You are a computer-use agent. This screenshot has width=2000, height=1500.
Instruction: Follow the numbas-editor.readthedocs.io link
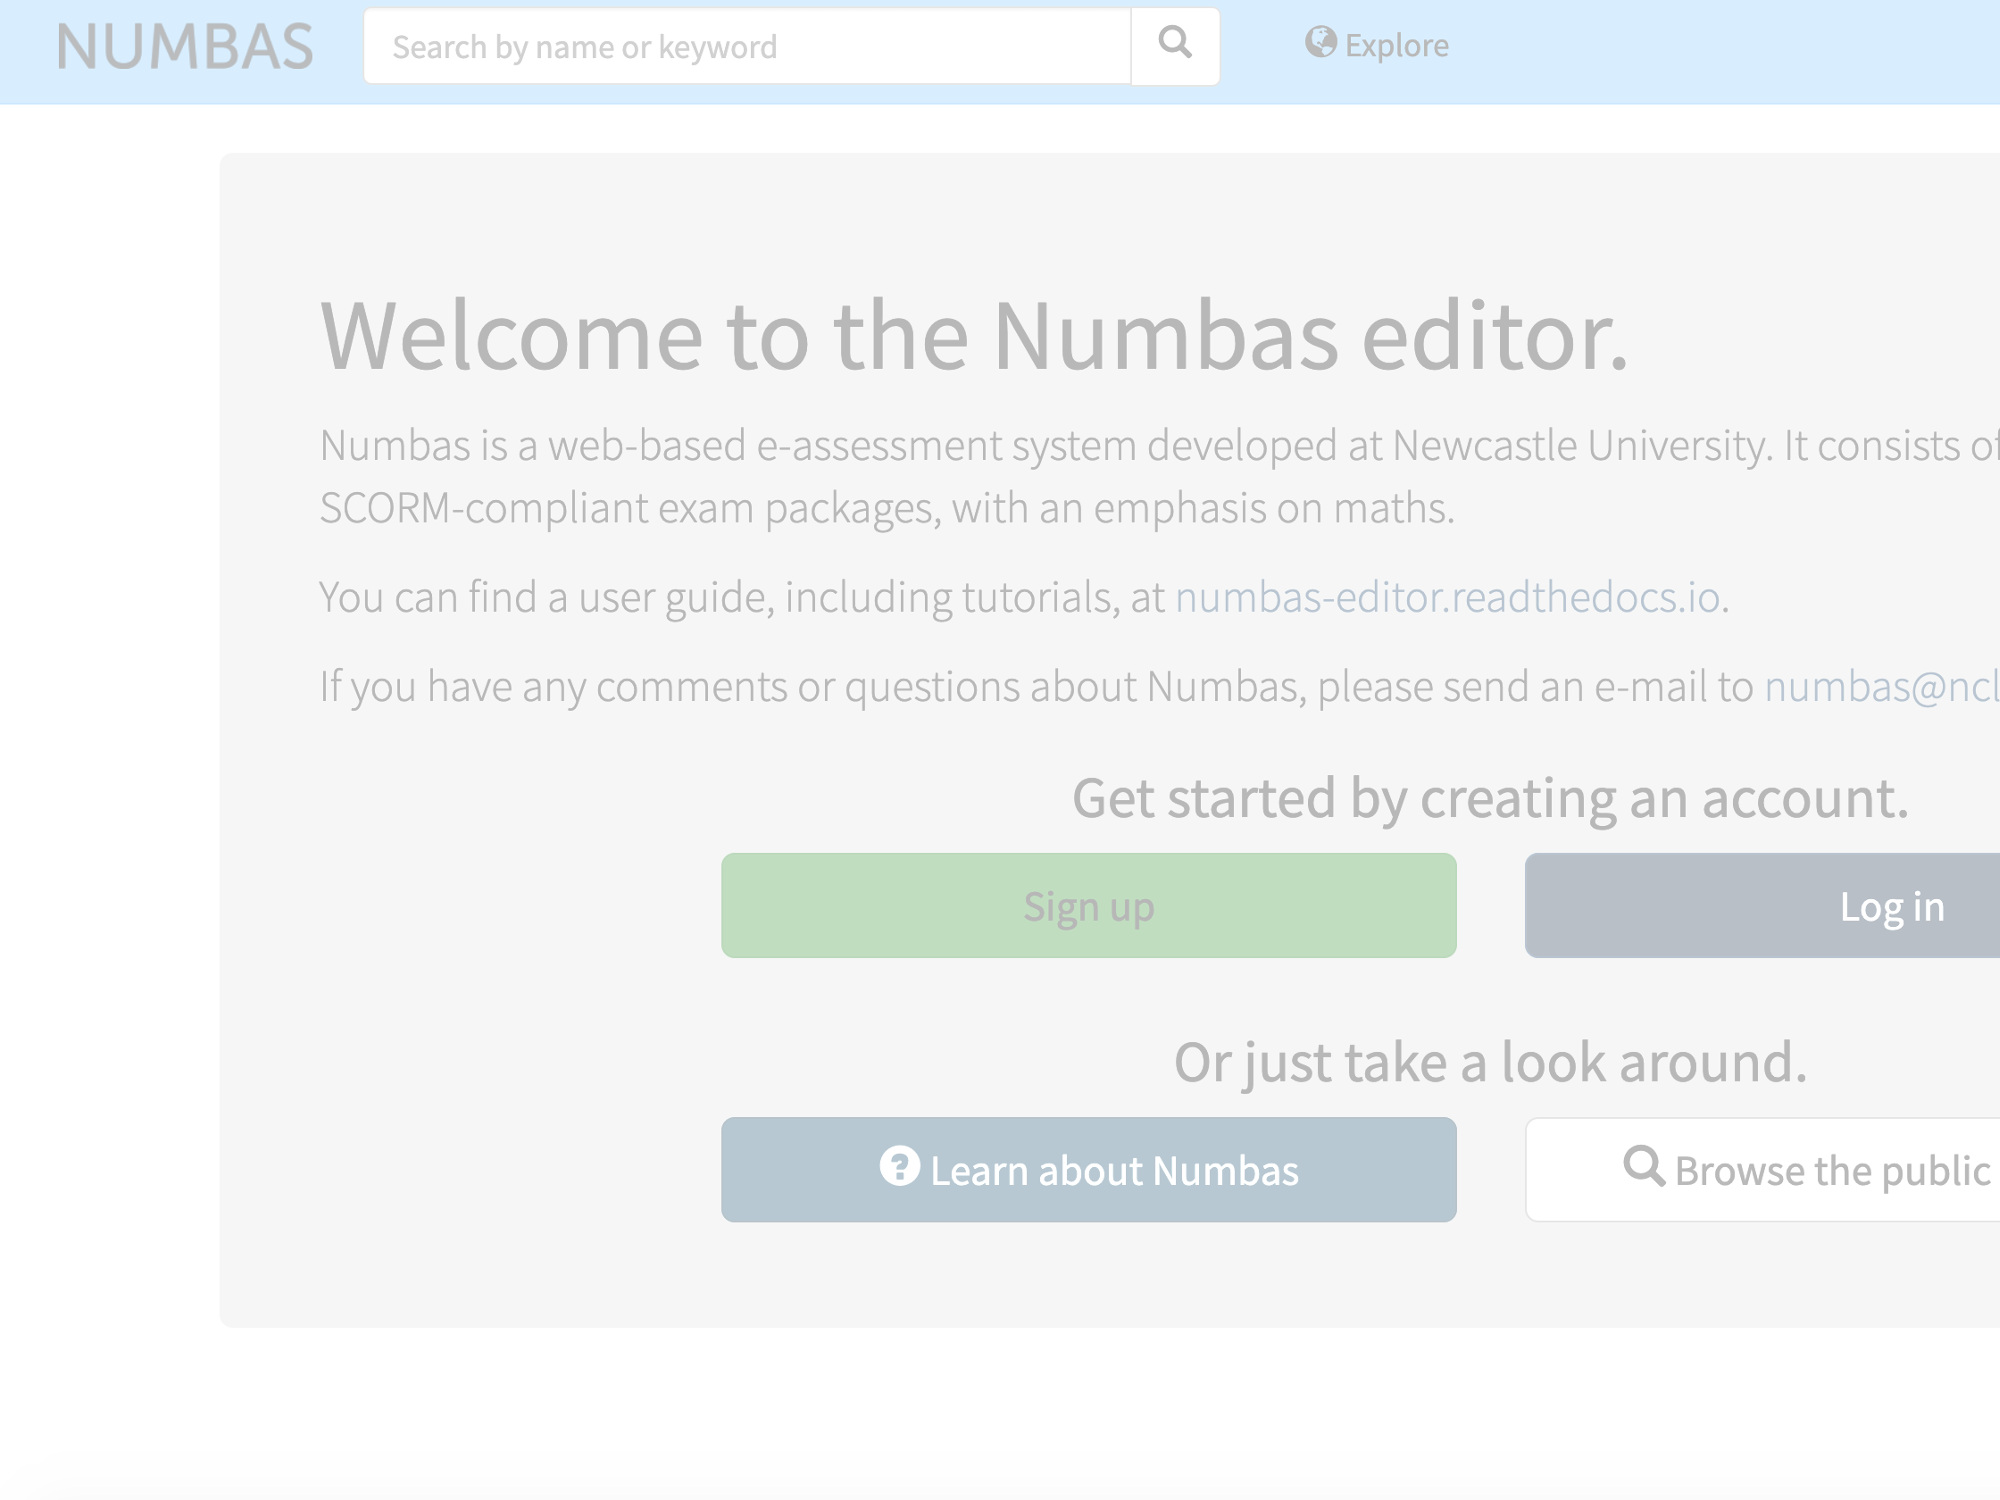(1447, 597)
